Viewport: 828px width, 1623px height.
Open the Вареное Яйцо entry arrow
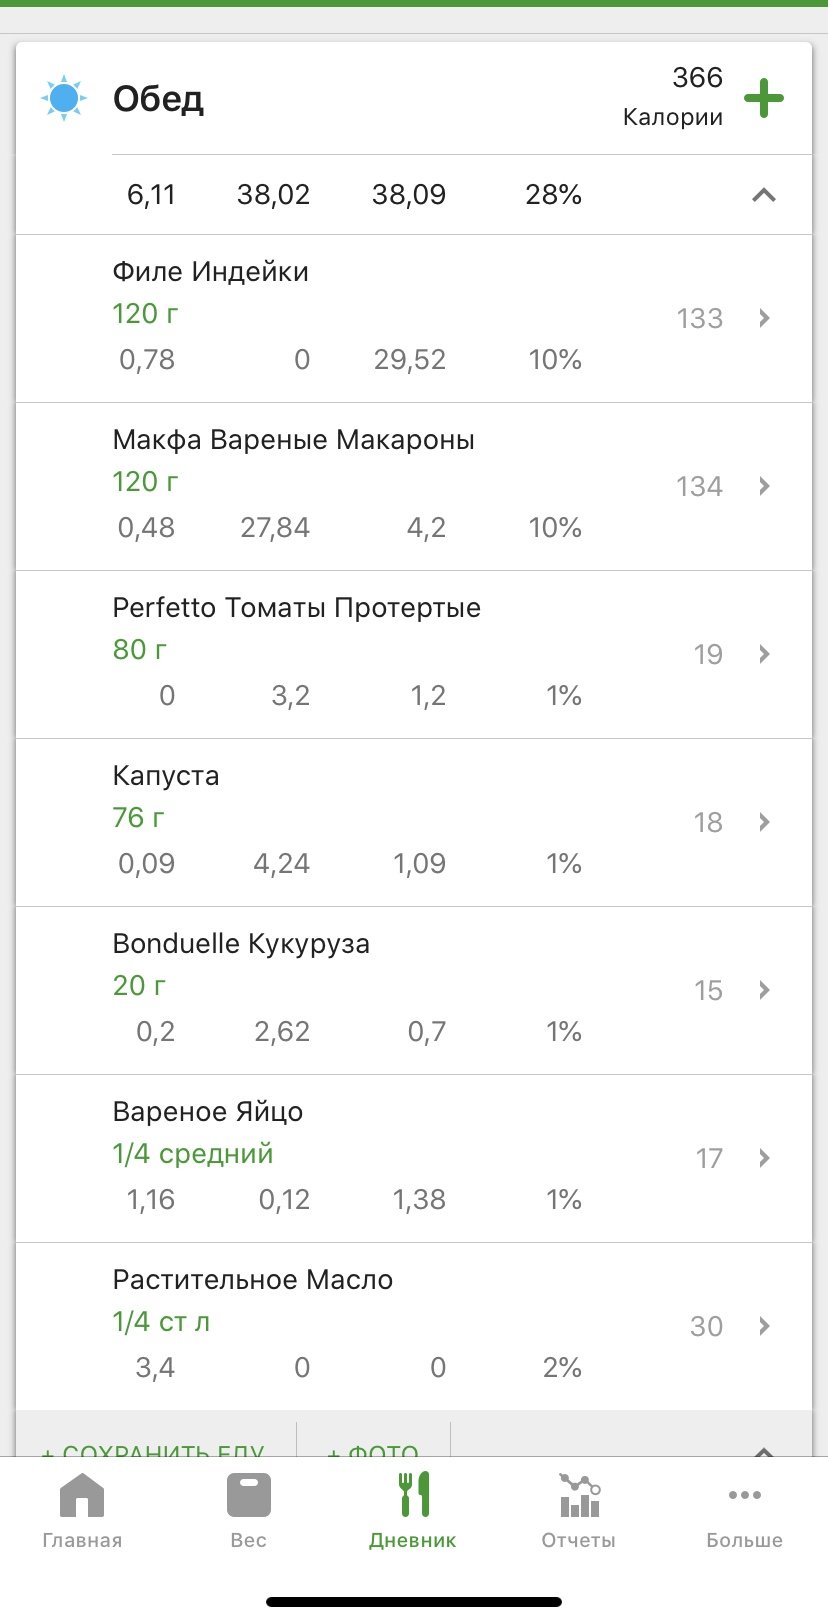click(x=764, y=1158)
